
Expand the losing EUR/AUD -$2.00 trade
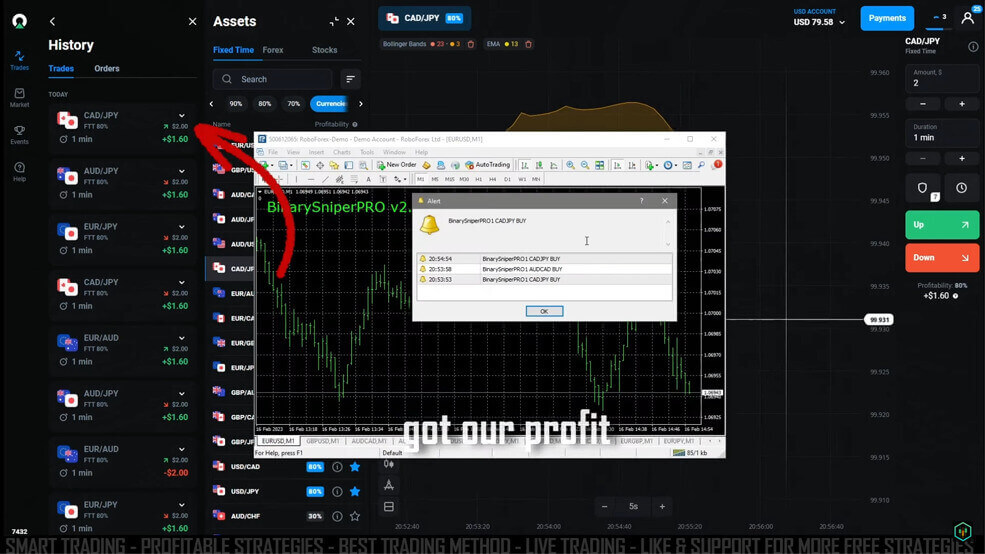pyautogui.click(x=182, y=449)
